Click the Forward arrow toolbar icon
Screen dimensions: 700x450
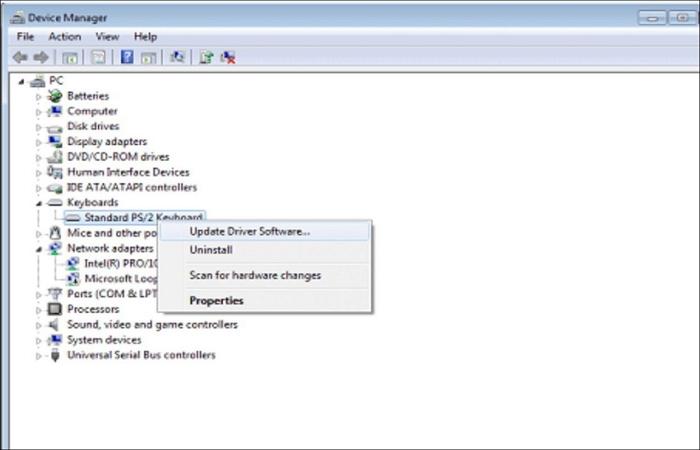[x=42, y=57]
